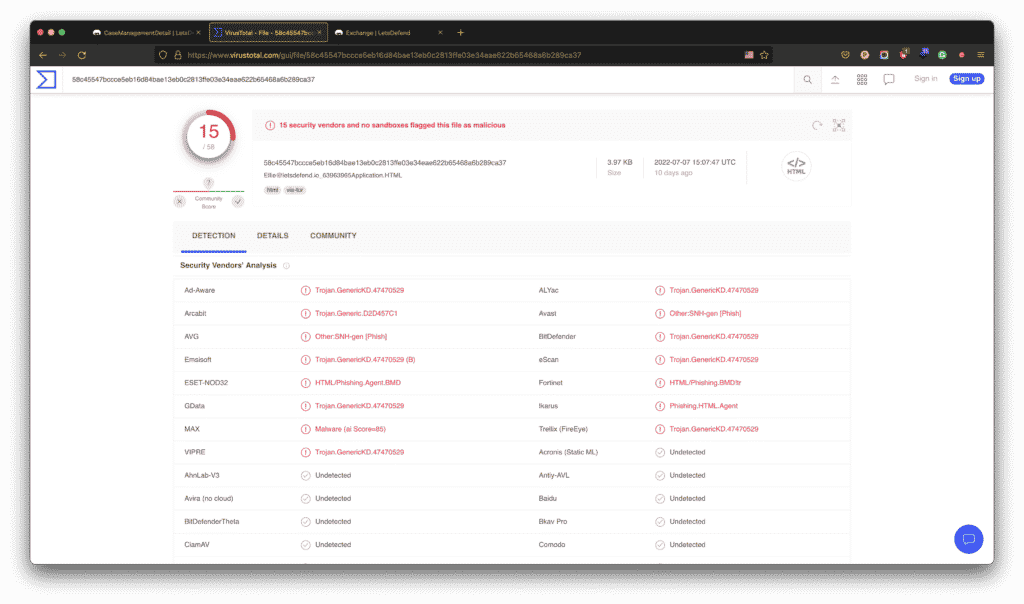Click the Trellix (FireEye) vendor name
This screenshot has width=1024, height=604.
[563, 430]
